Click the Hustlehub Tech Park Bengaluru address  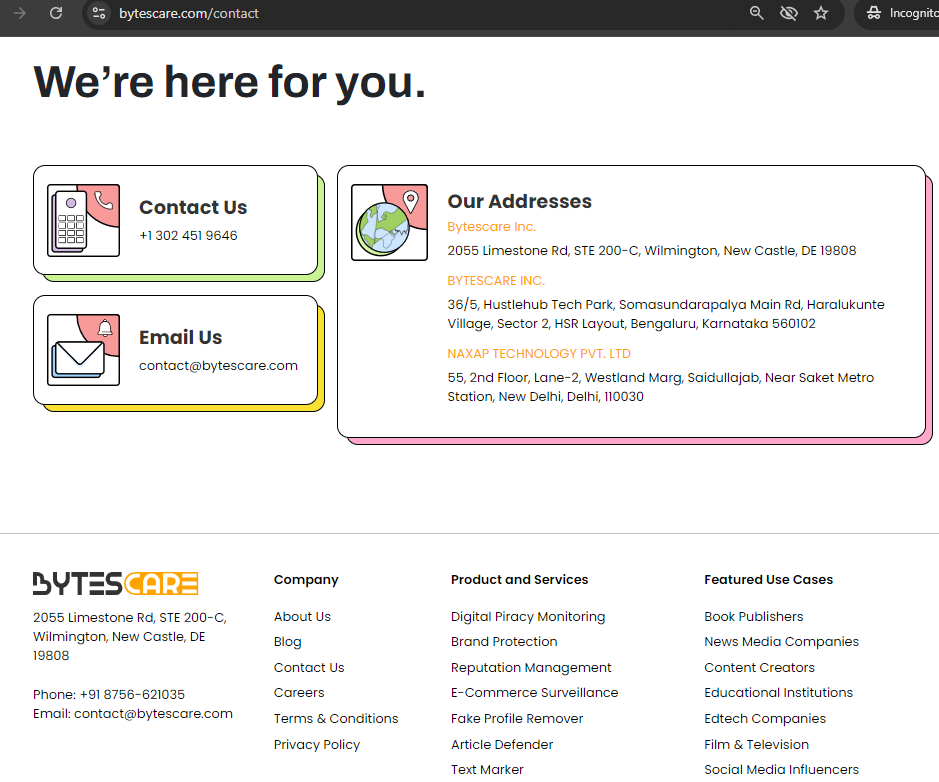(x=666, y=314)
